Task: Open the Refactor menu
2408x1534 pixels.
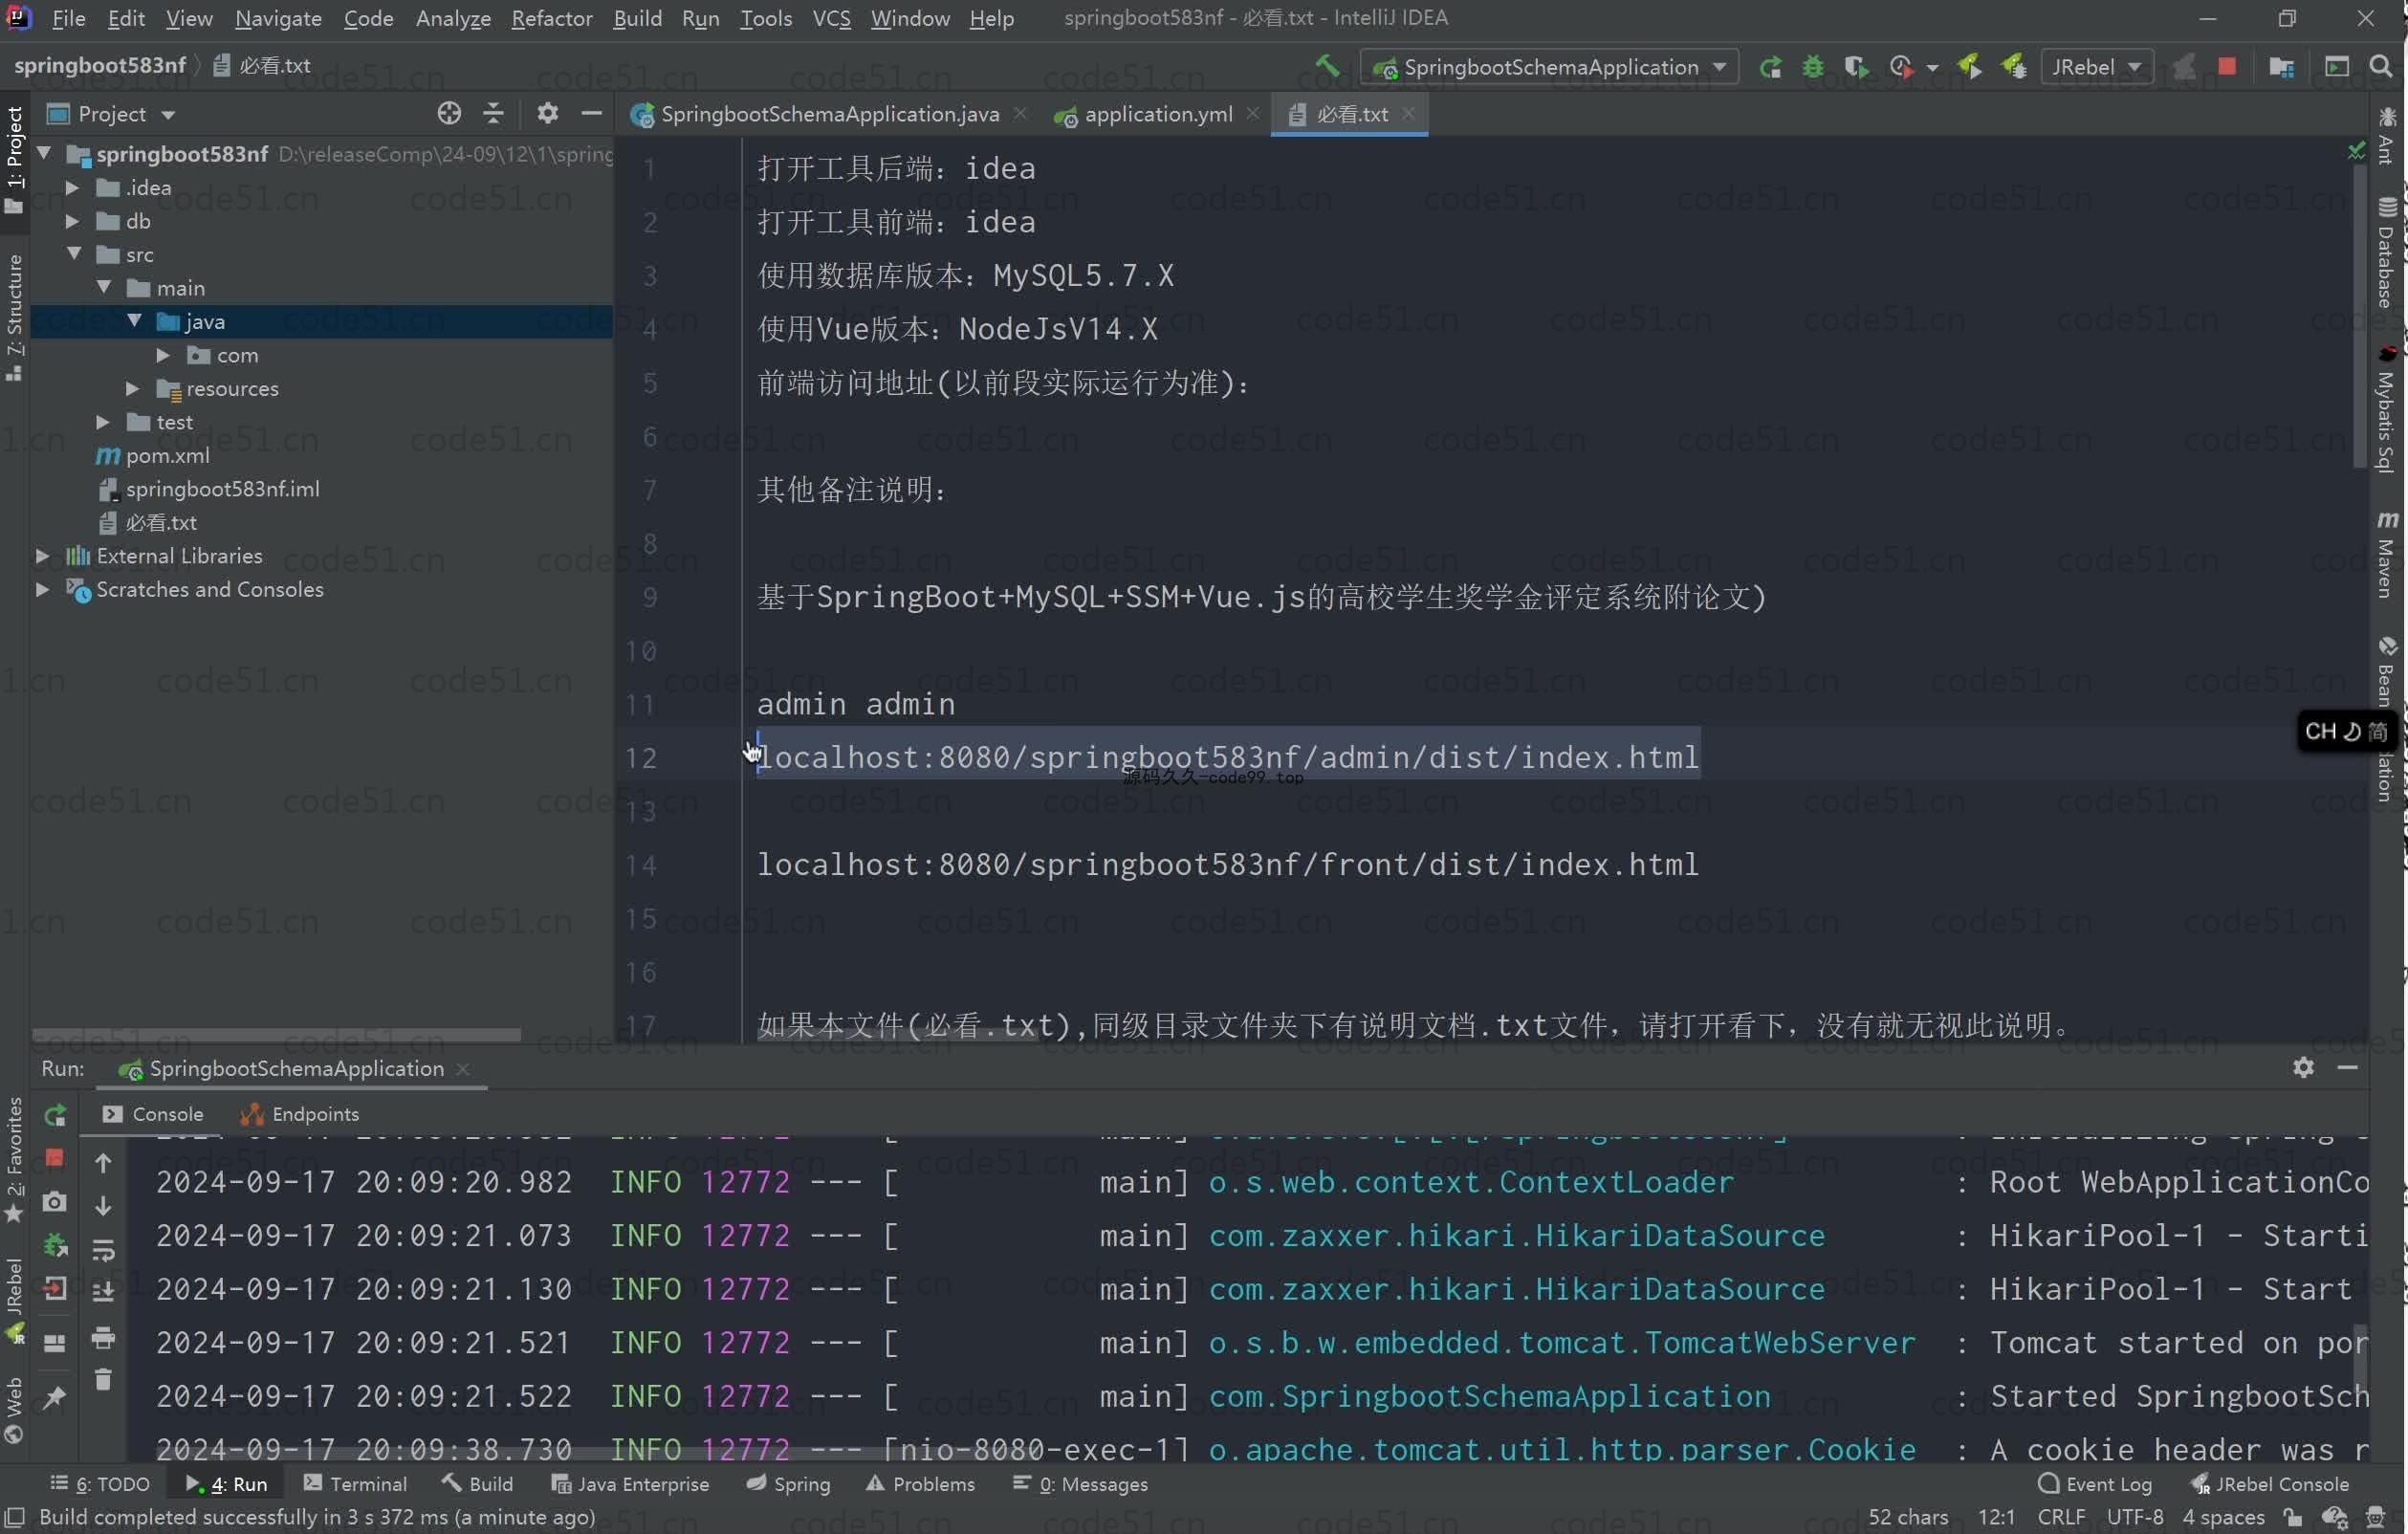Action: [x=551, y=18]
